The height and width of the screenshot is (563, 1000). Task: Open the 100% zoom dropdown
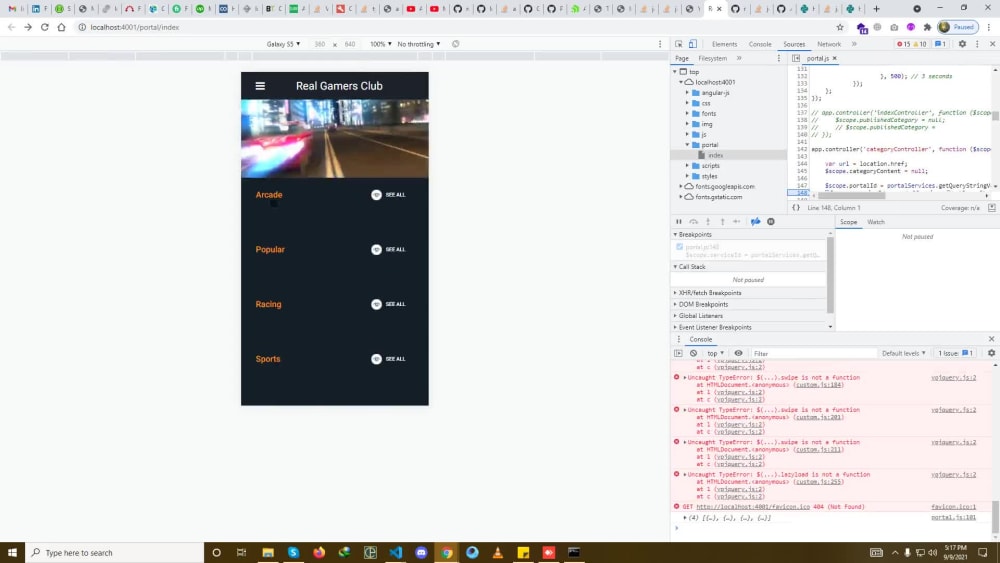point(381,44)
